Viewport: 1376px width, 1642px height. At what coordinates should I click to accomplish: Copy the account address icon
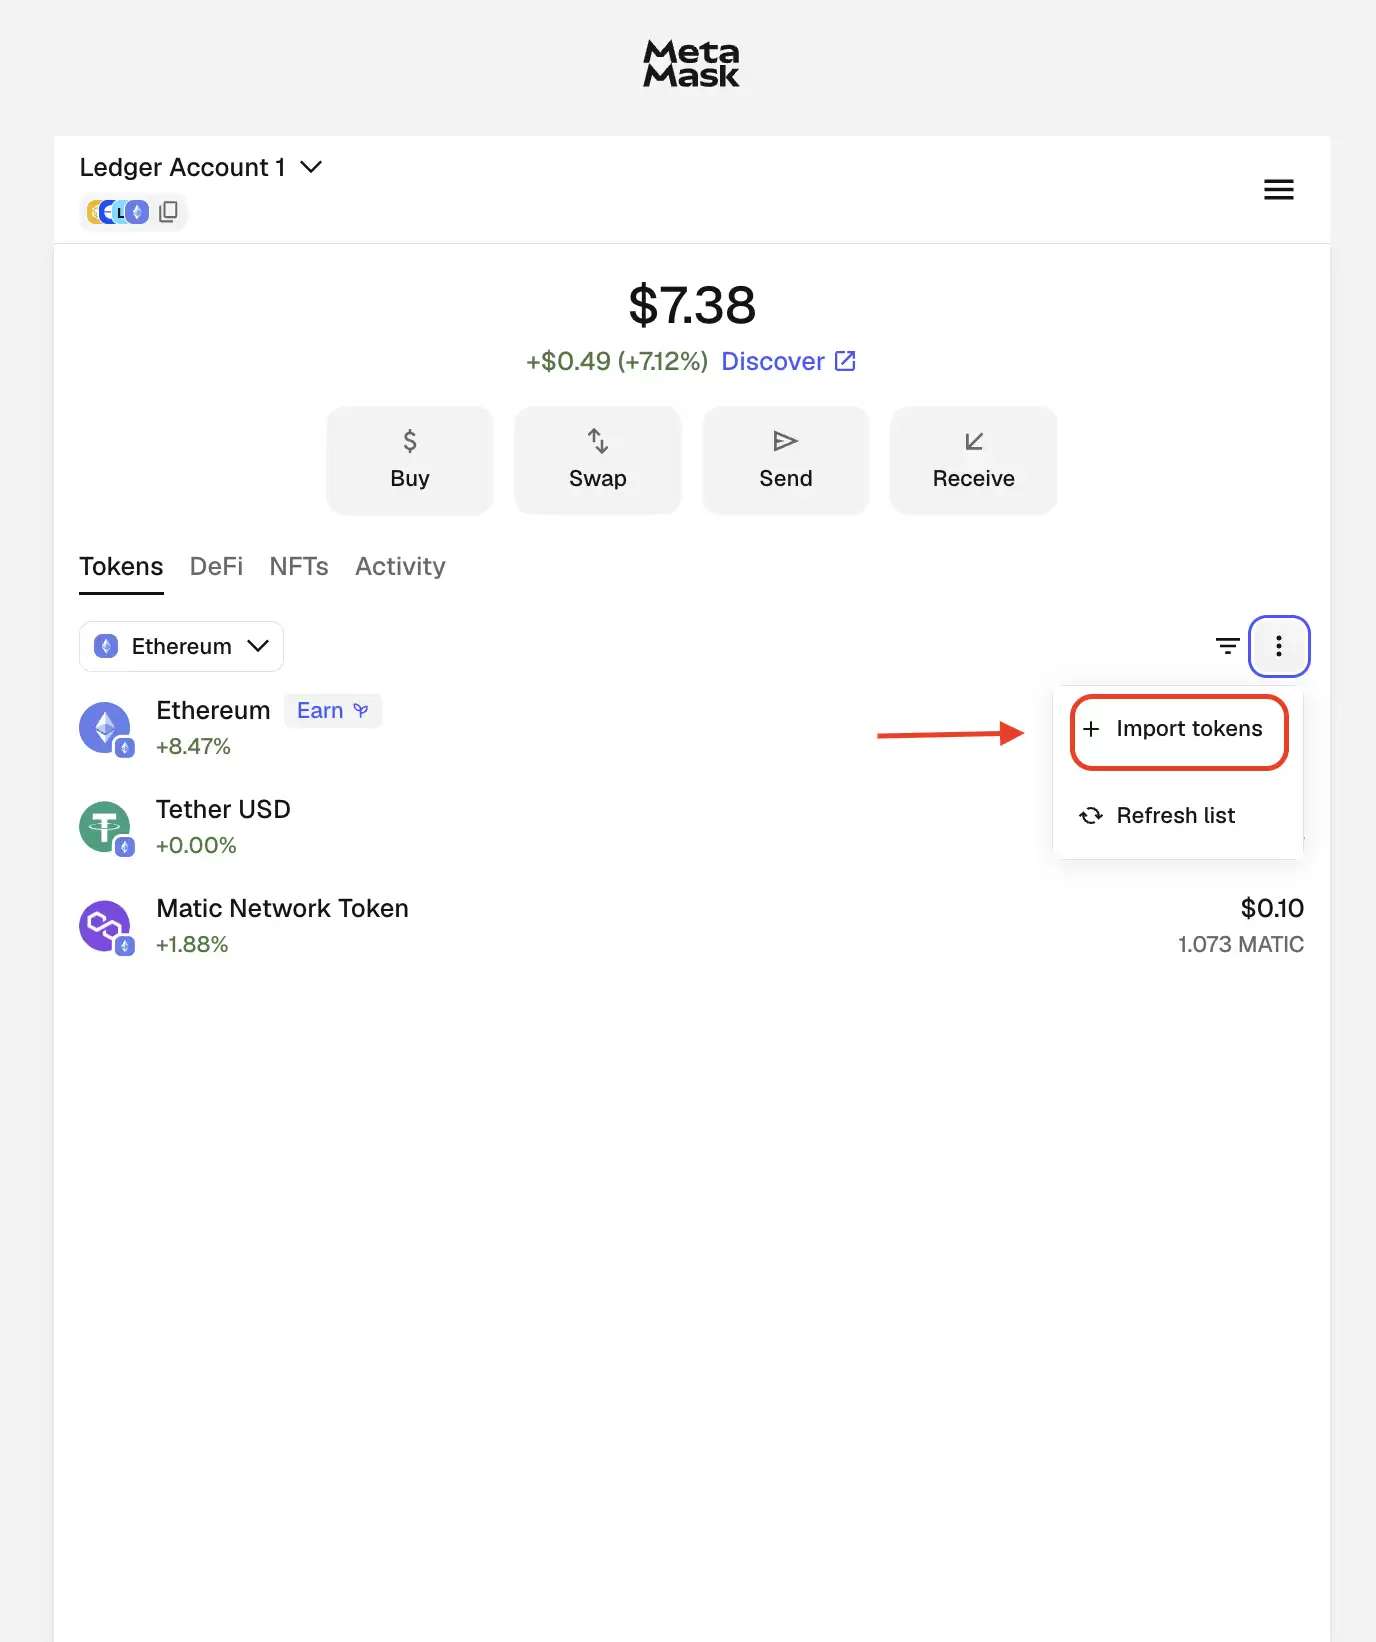pyautogui.click(x=169, y=212)
